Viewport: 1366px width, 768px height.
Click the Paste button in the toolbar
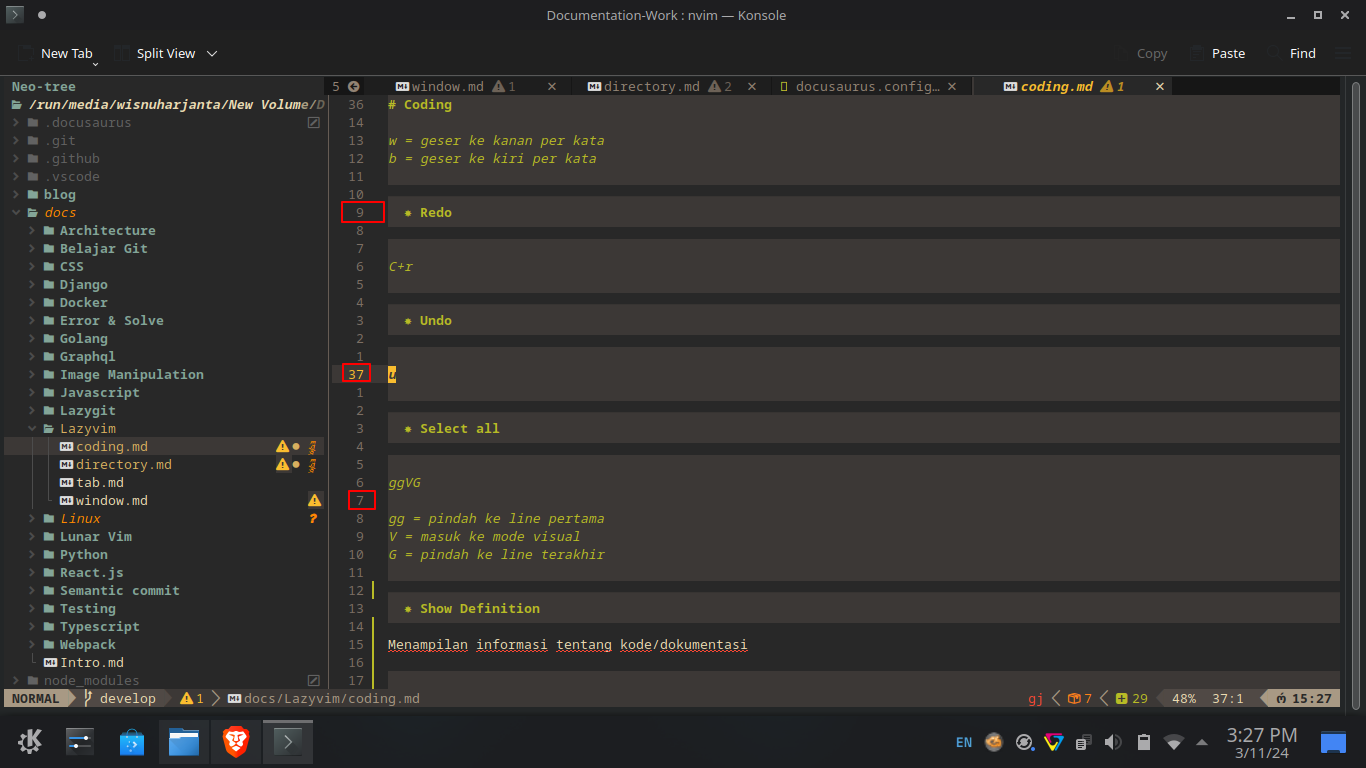tap(1228, 54)
